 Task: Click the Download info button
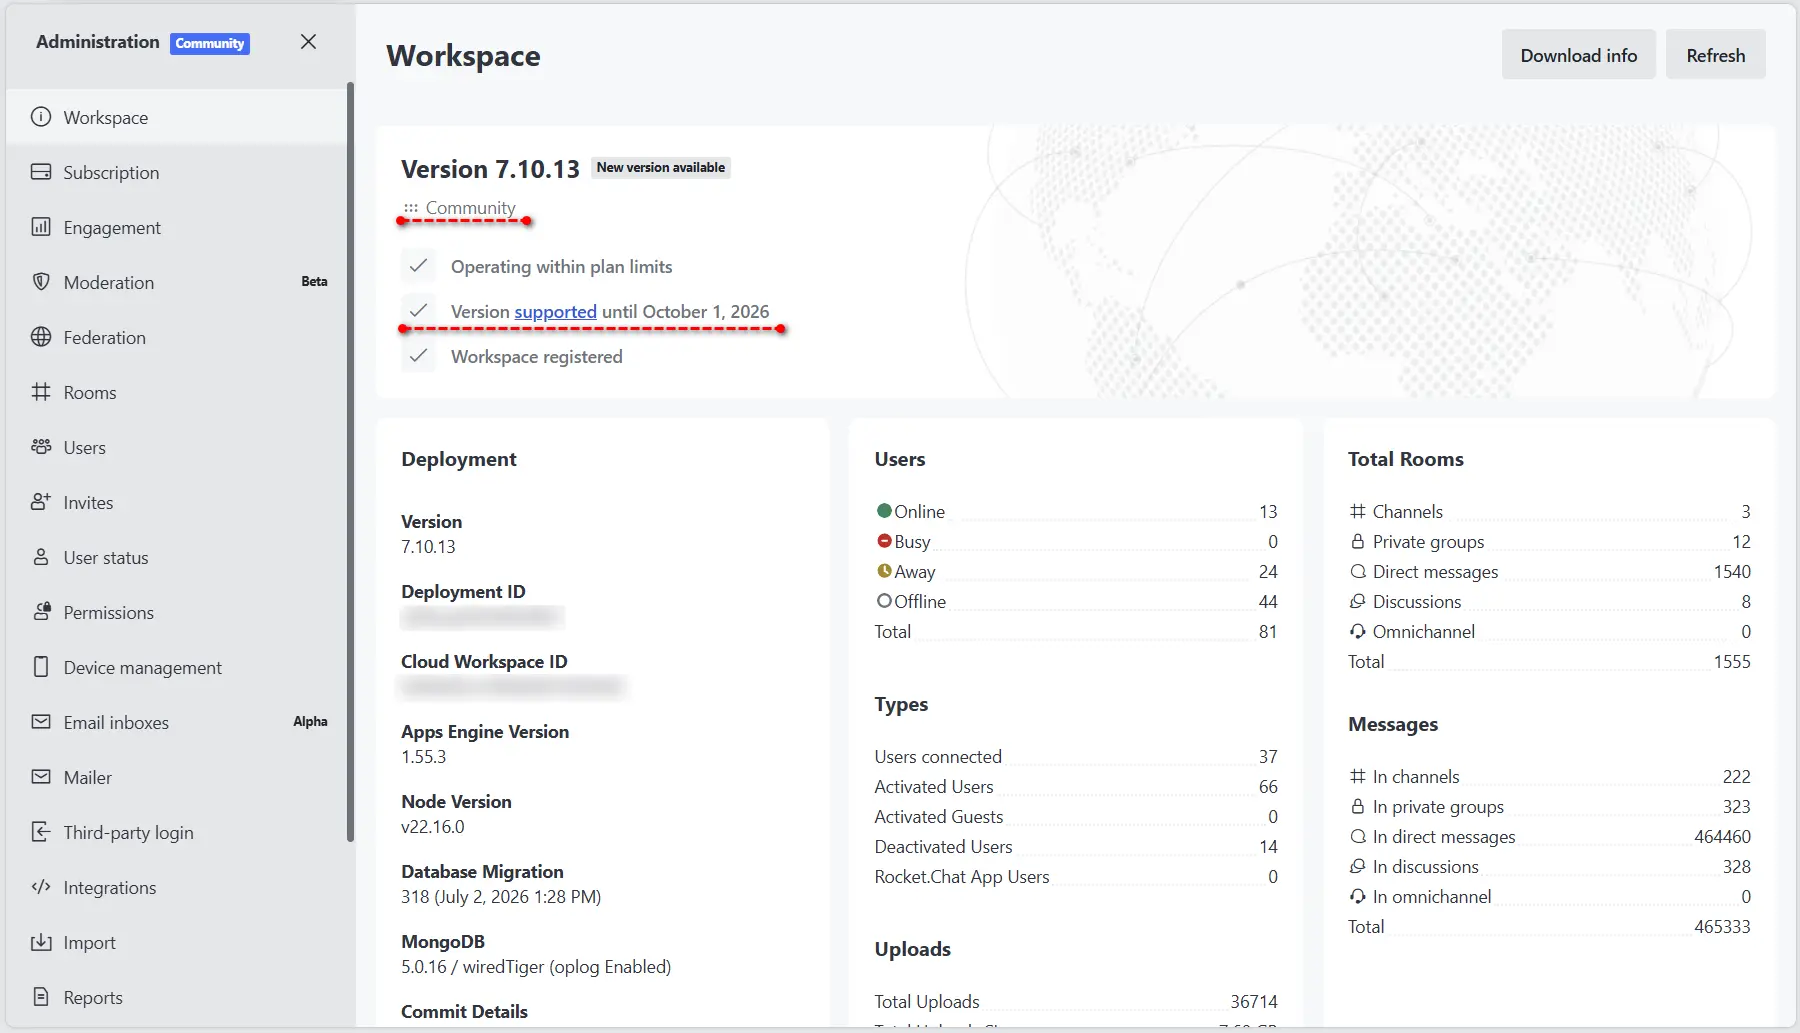coord(1579,55)
